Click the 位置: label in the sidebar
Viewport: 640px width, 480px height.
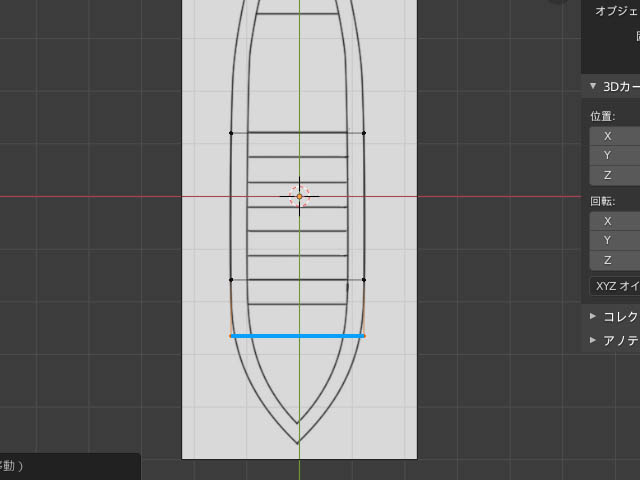[x=602, y=116]
